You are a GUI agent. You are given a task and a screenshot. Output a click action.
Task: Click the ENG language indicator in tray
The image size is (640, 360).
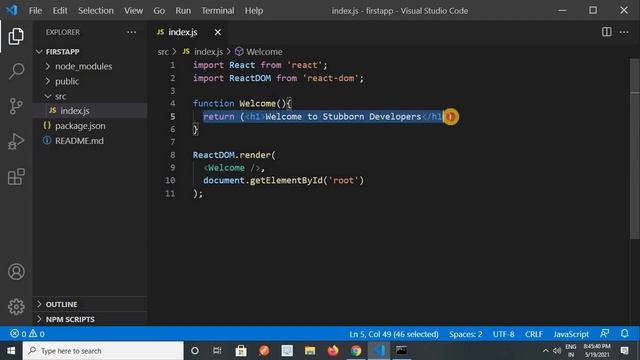coord(571,351)
